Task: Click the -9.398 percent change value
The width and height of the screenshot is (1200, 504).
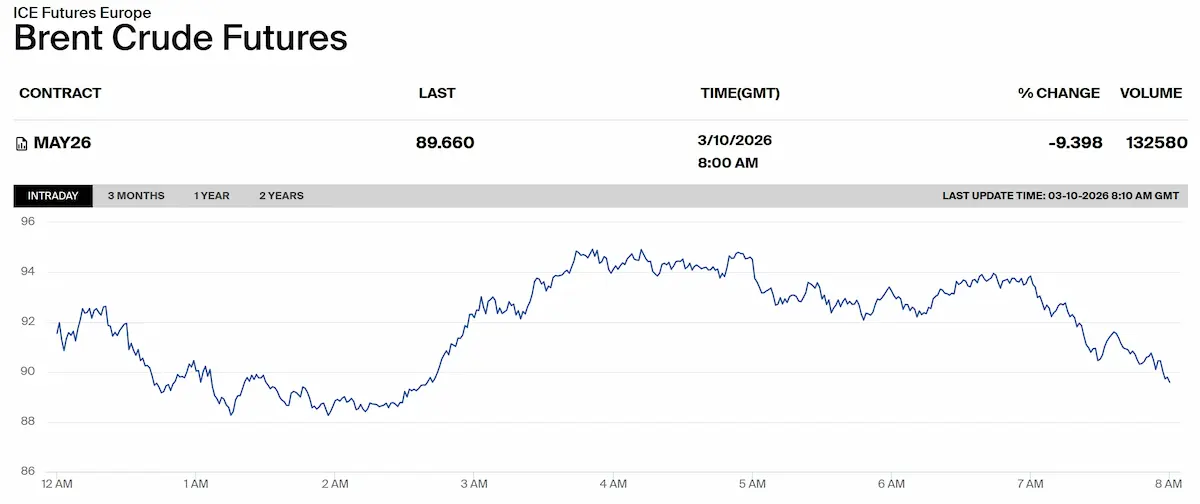Action: pyautogui.click(x=1075, y=143)
